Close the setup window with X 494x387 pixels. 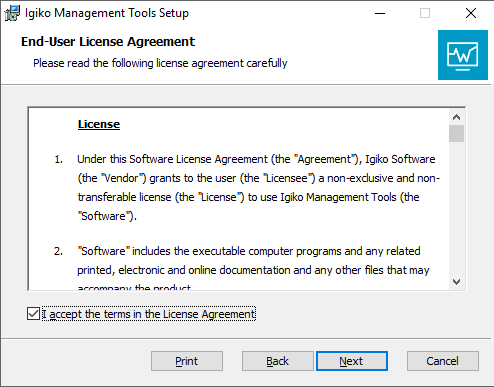471,13
